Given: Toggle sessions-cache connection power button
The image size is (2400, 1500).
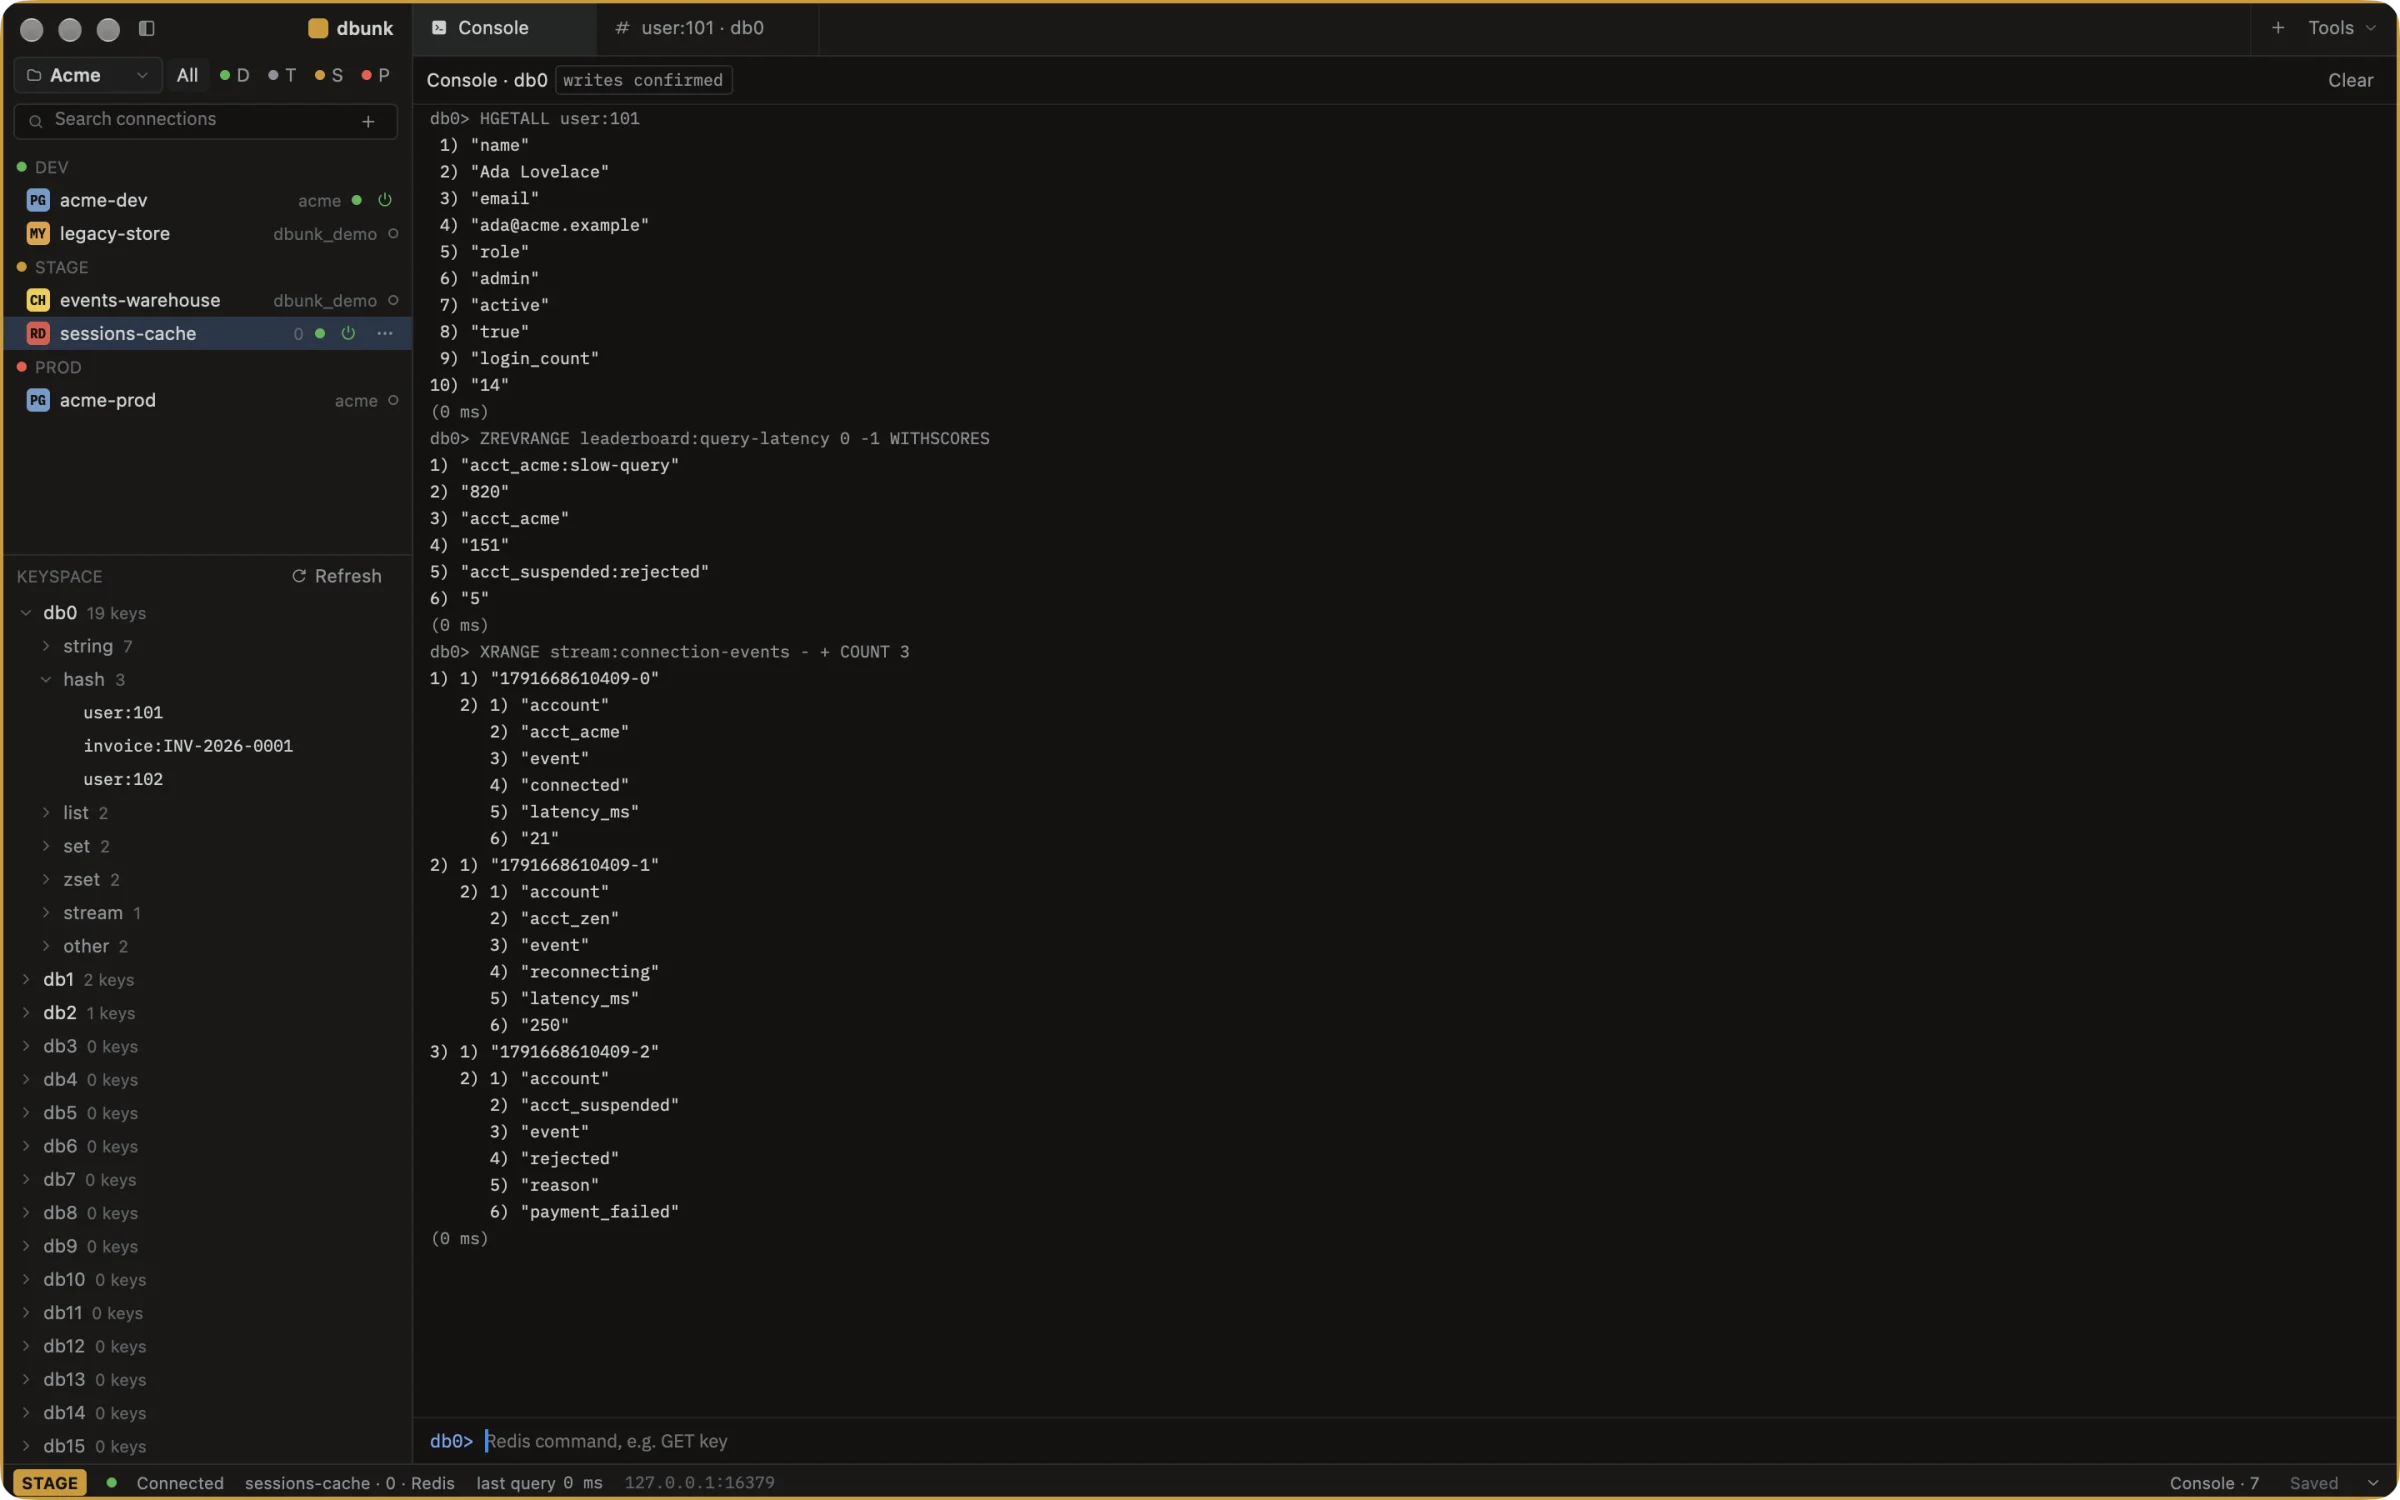Looking at the screenshot, I should [348, 333].
